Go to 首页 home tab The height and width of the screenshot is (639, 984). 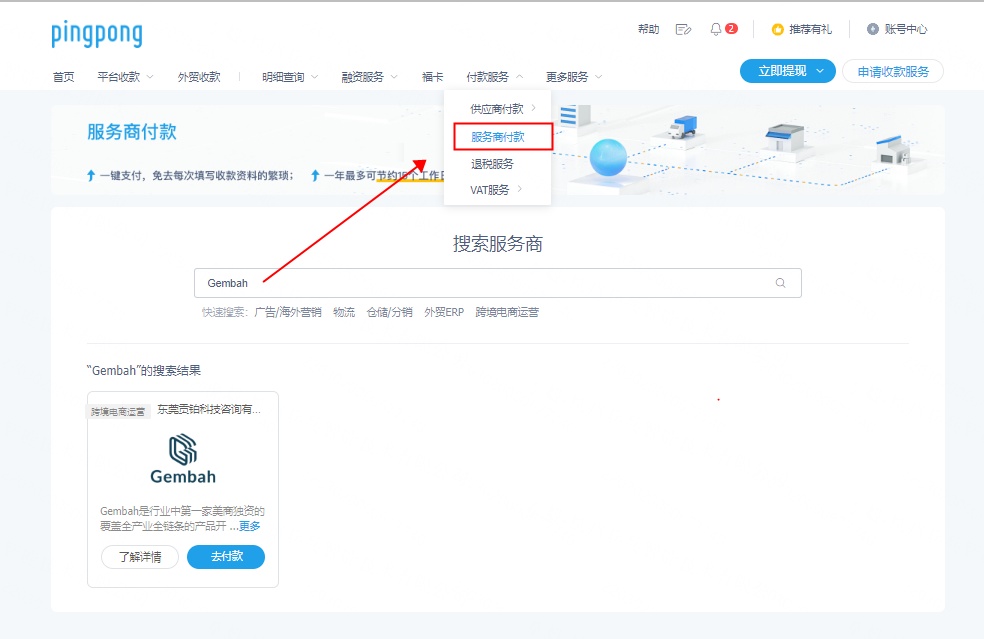[x=63, y=77]
